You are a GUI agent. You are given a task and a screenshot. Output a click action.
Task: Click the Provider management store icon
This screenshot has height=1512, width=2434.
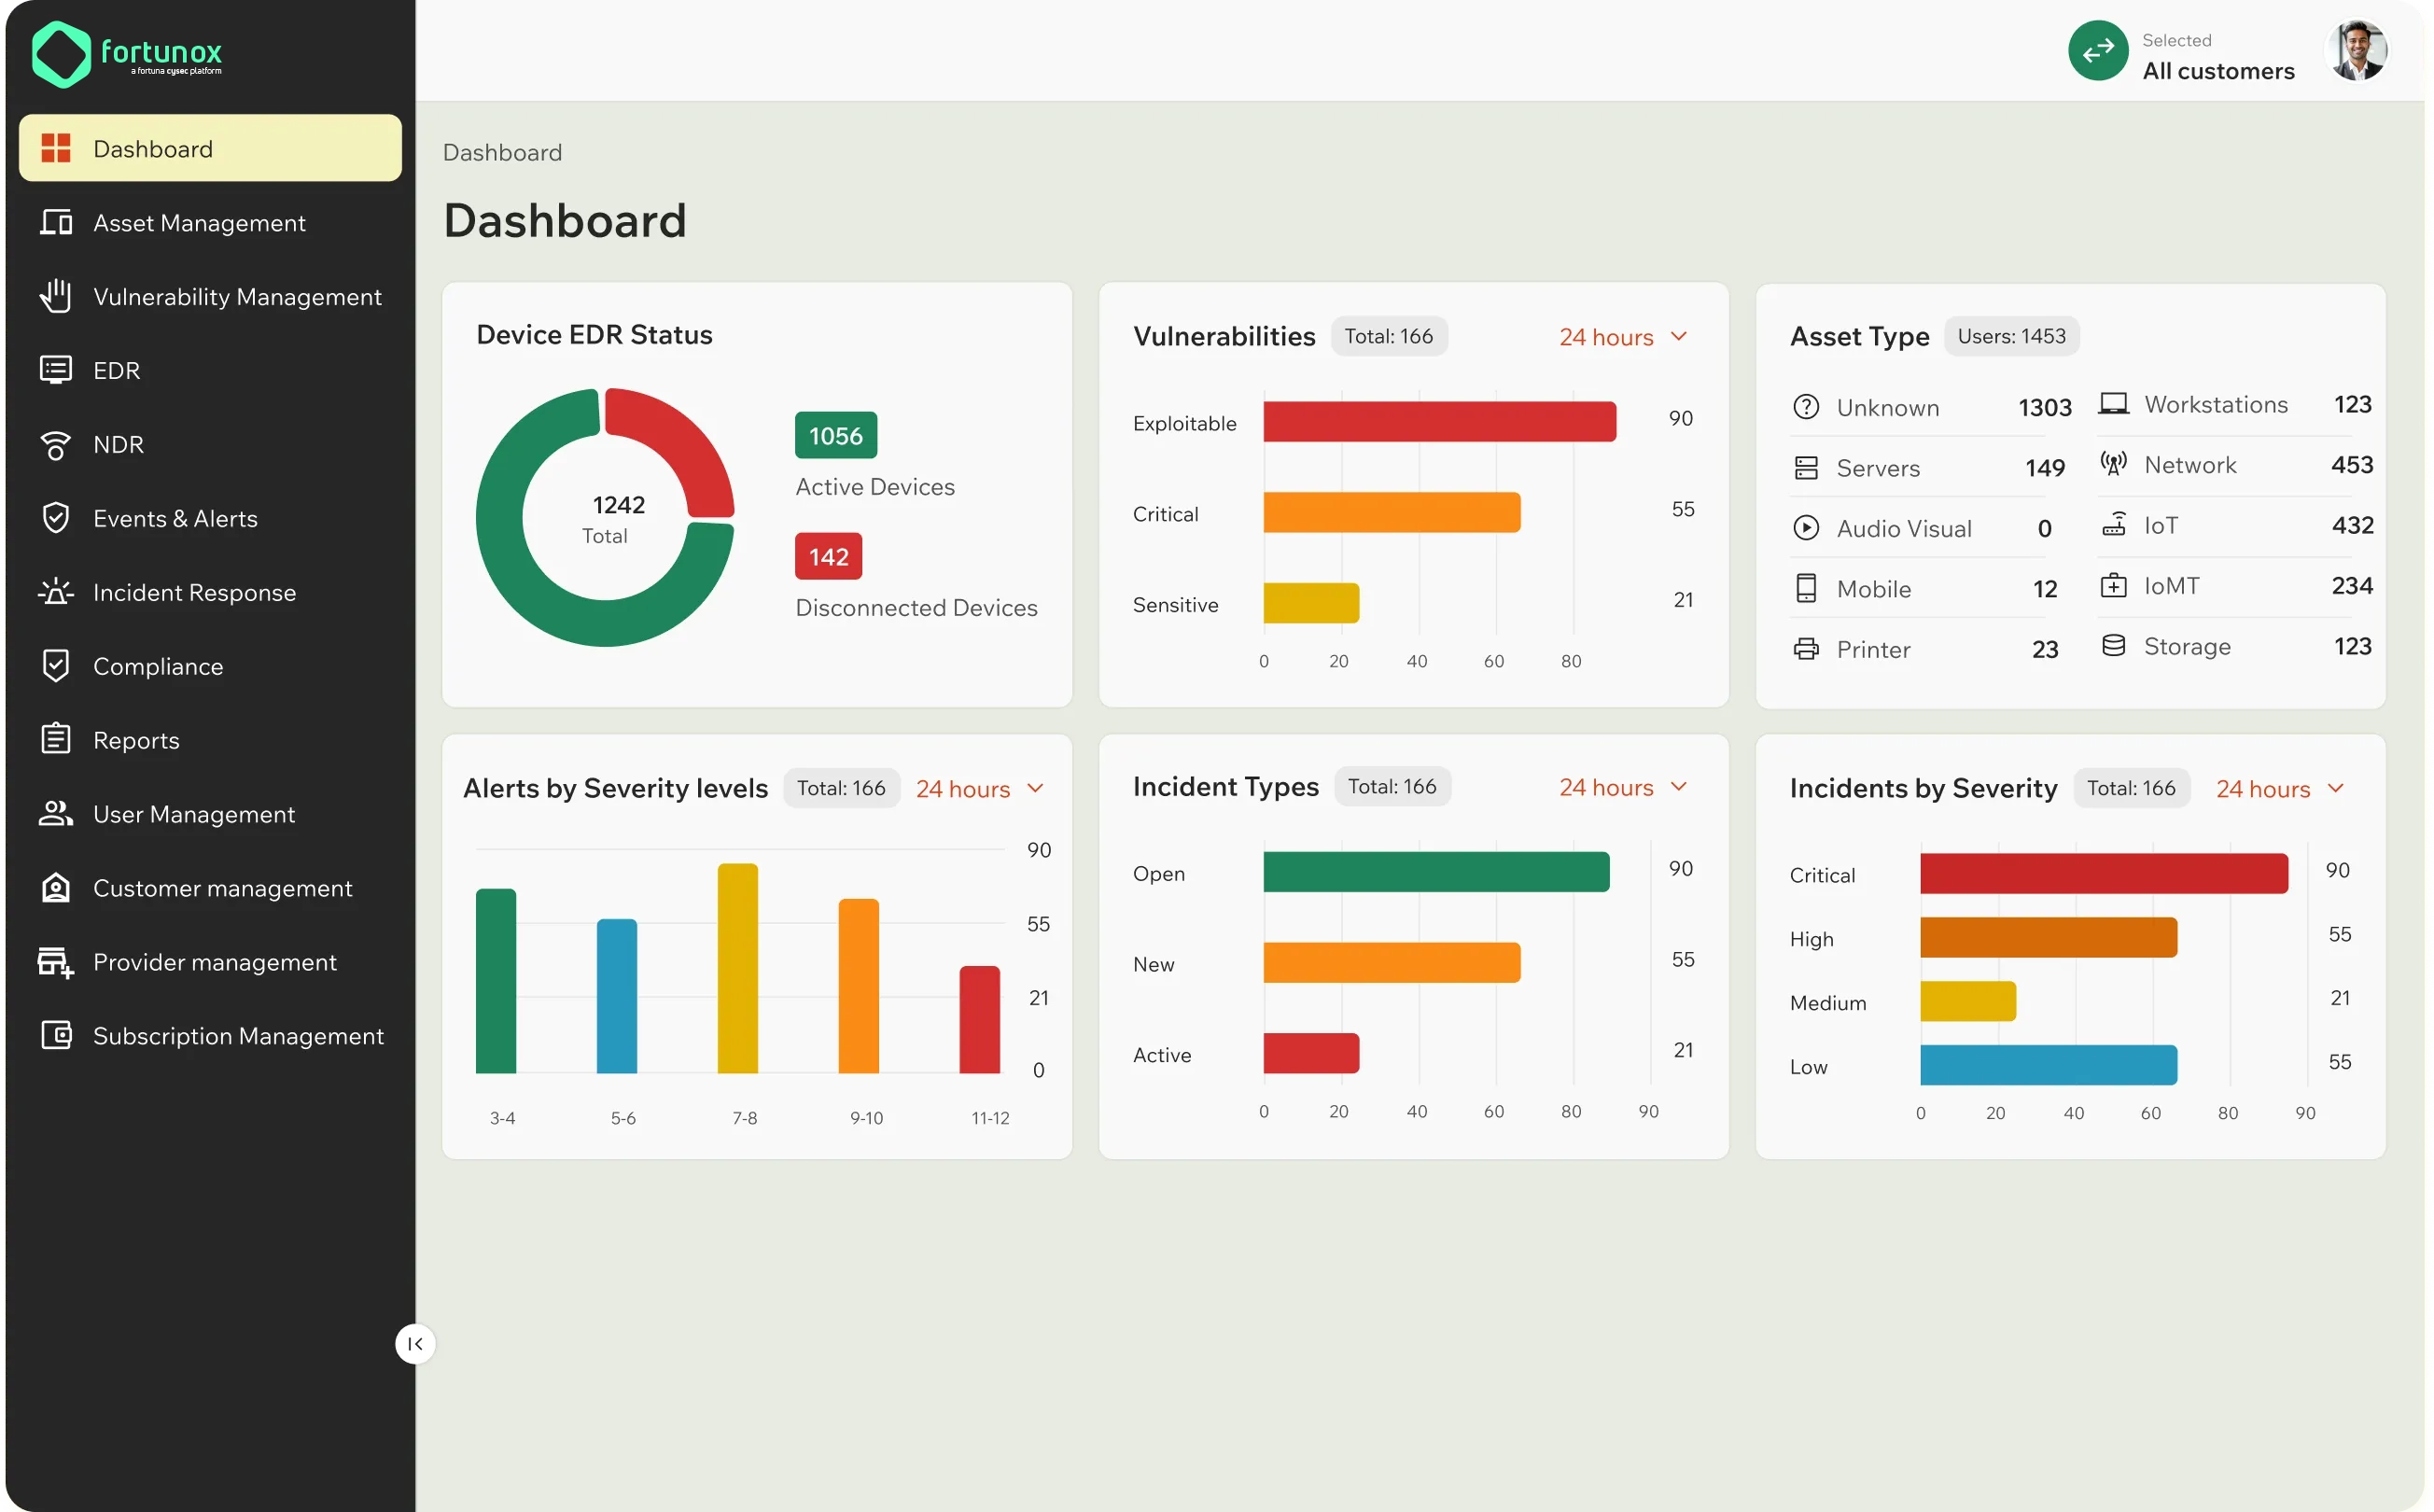tap(56, 962)
